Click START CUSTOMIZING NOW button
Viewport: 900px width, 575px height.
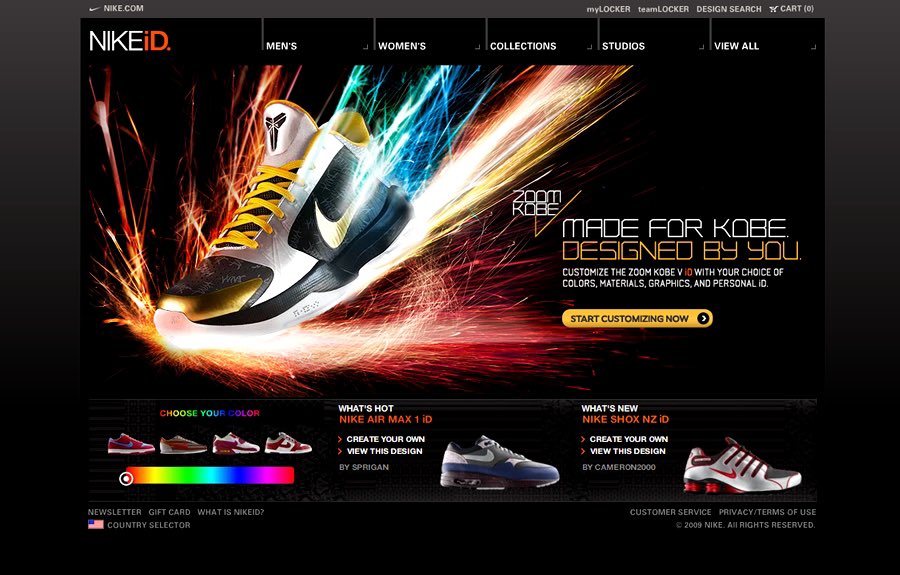[637, 318]
